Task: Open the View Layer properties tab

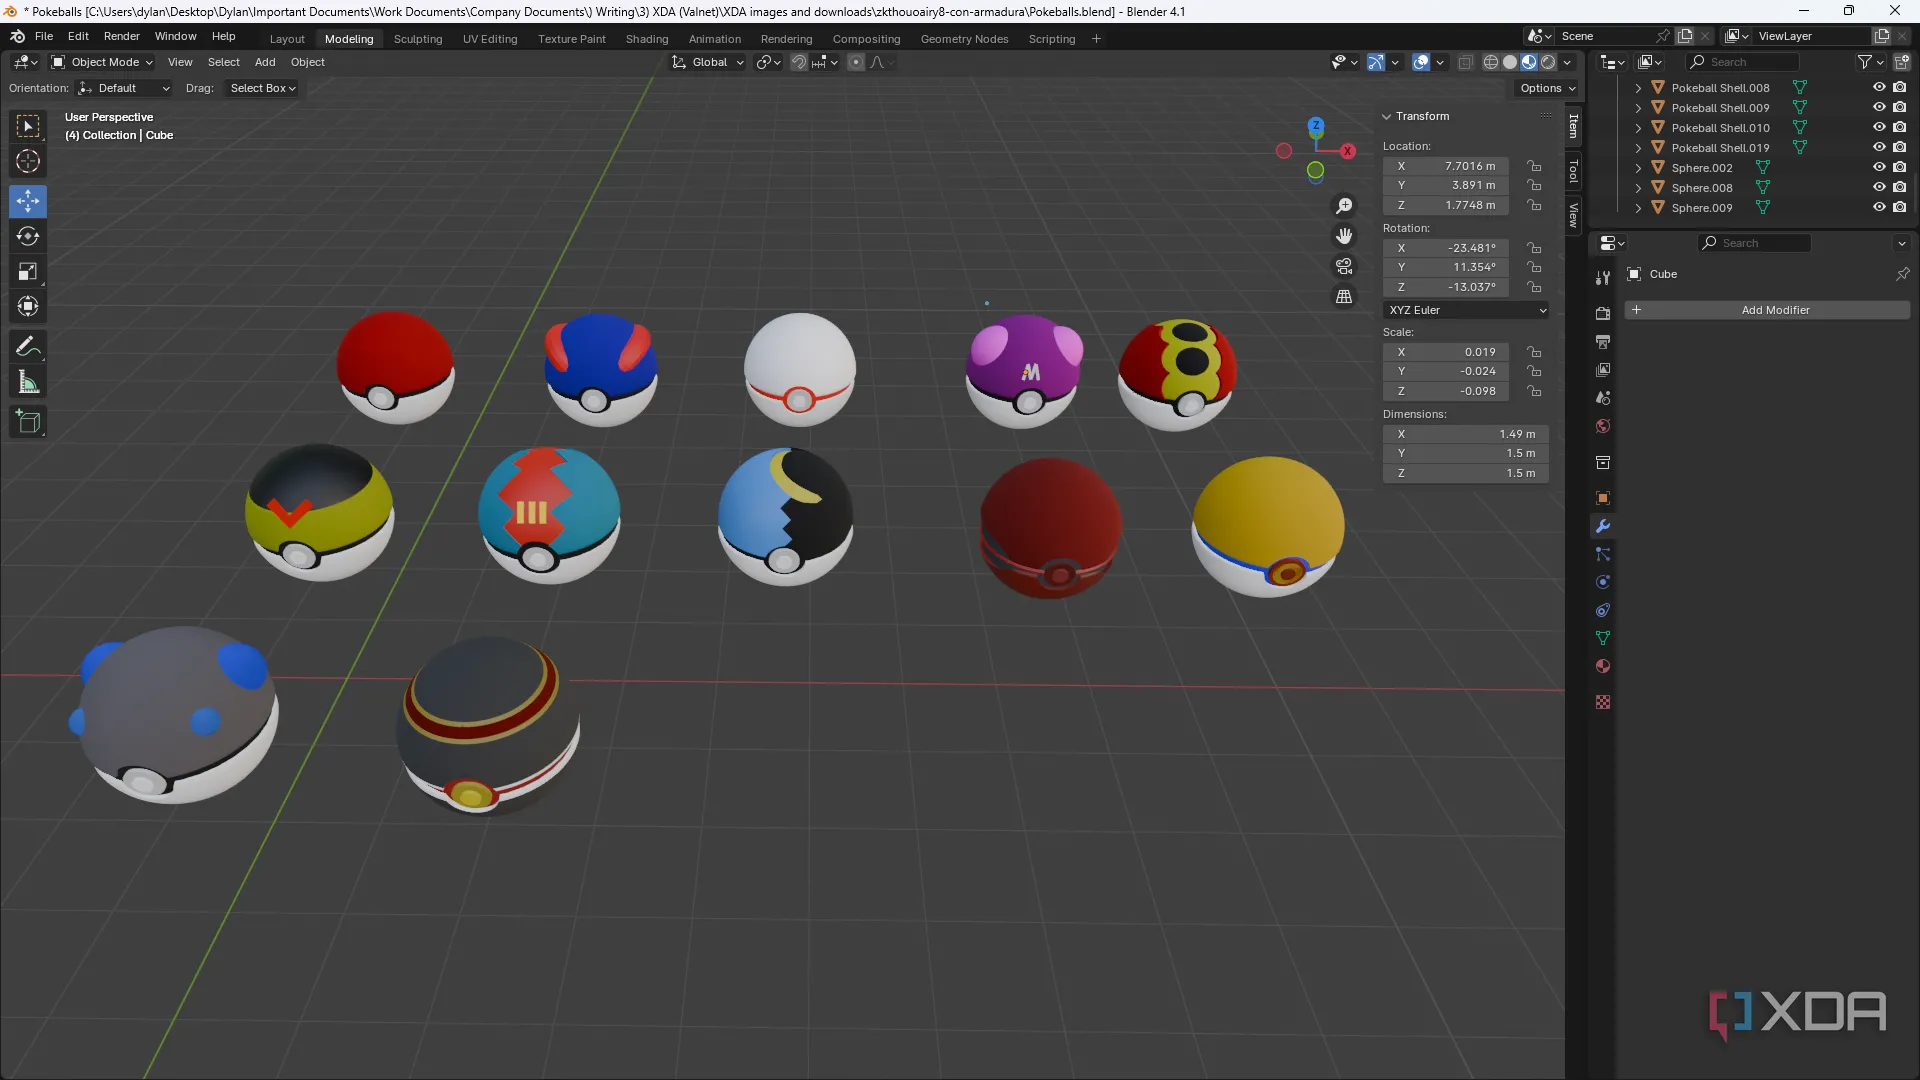Action: point(1603,369)
